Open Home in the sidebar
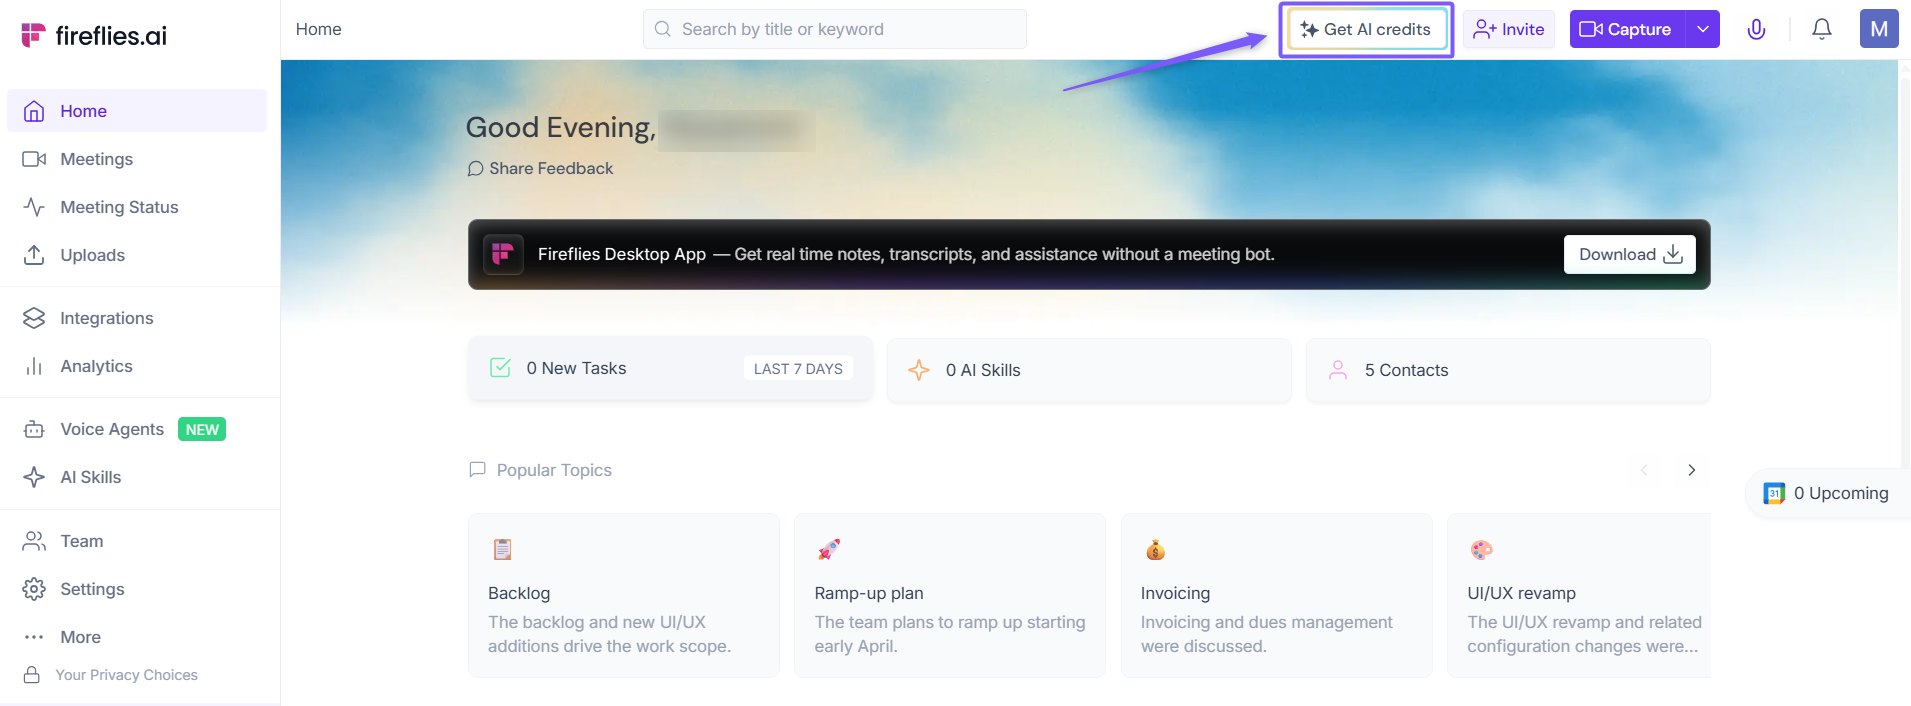This screenshot has width=1911, height=706. [137, 111]
